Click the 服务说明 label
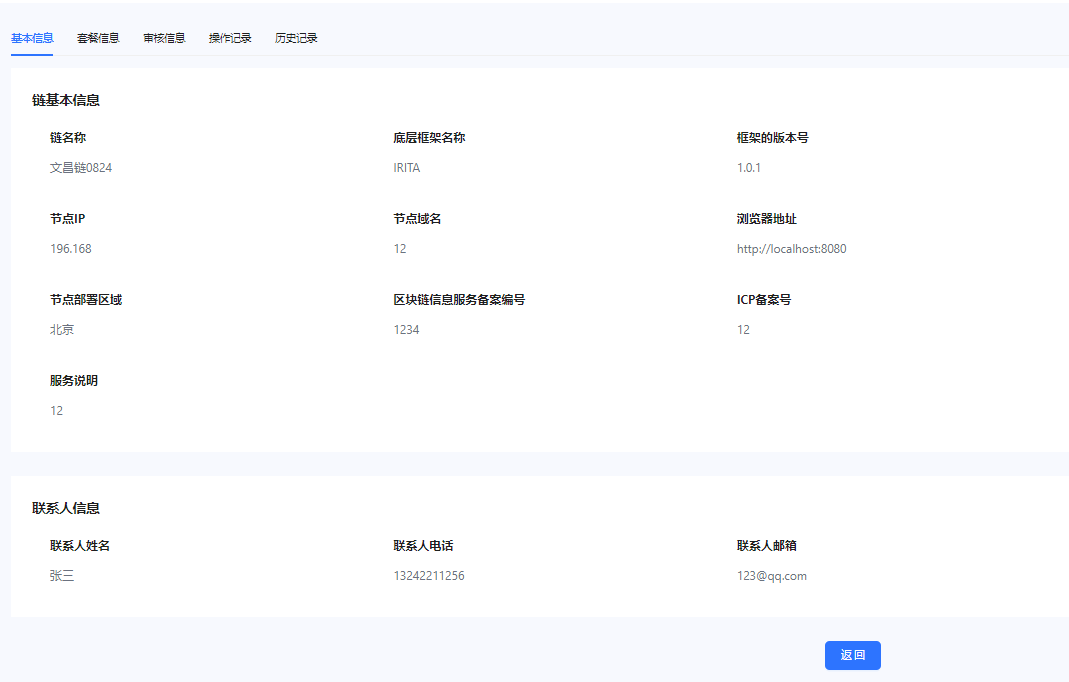 (74, 381)
